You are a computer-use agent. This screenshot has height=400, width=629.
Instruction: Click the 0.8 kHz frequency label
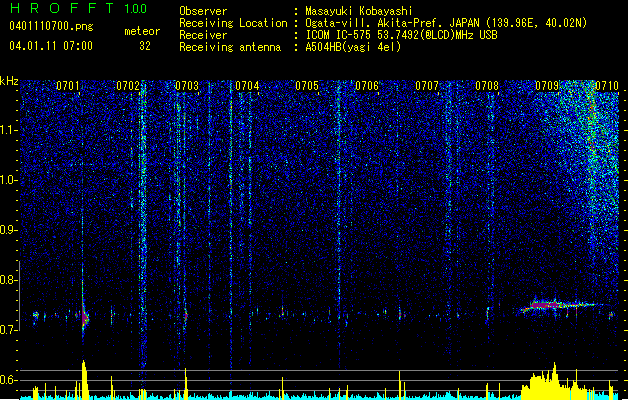(9, 280)
